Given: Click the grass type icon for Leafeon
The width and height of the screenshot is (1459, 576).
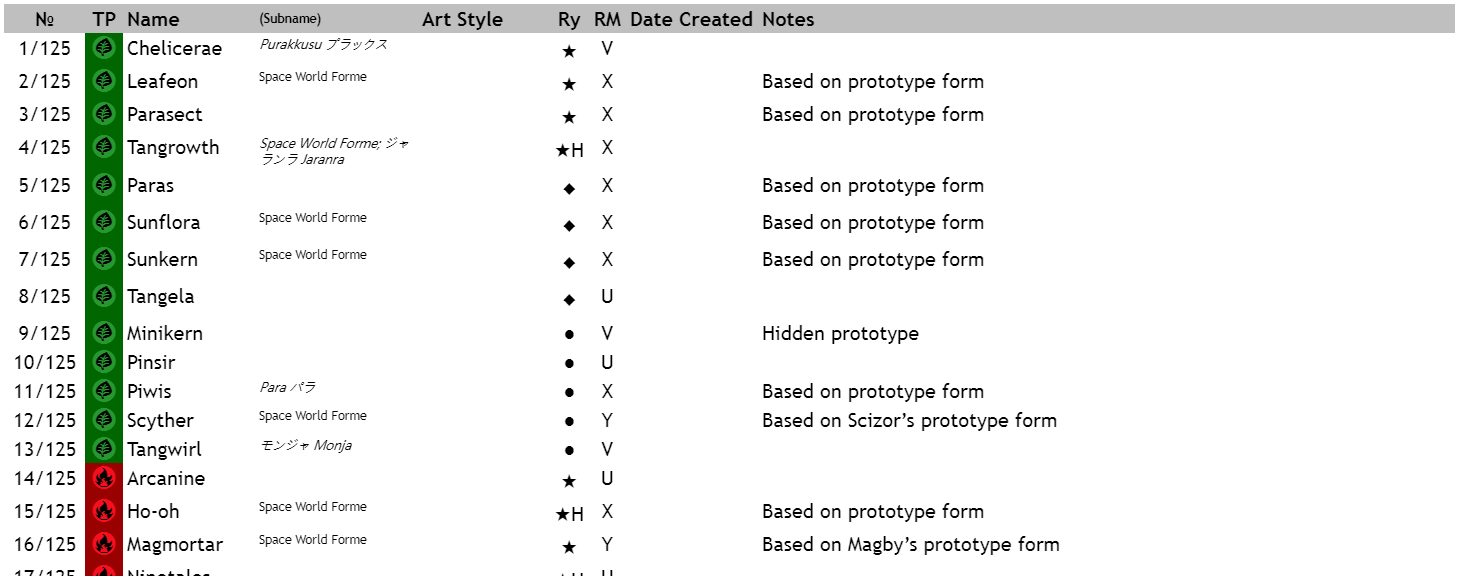Looking at the screenshot, I should (104, 80).
